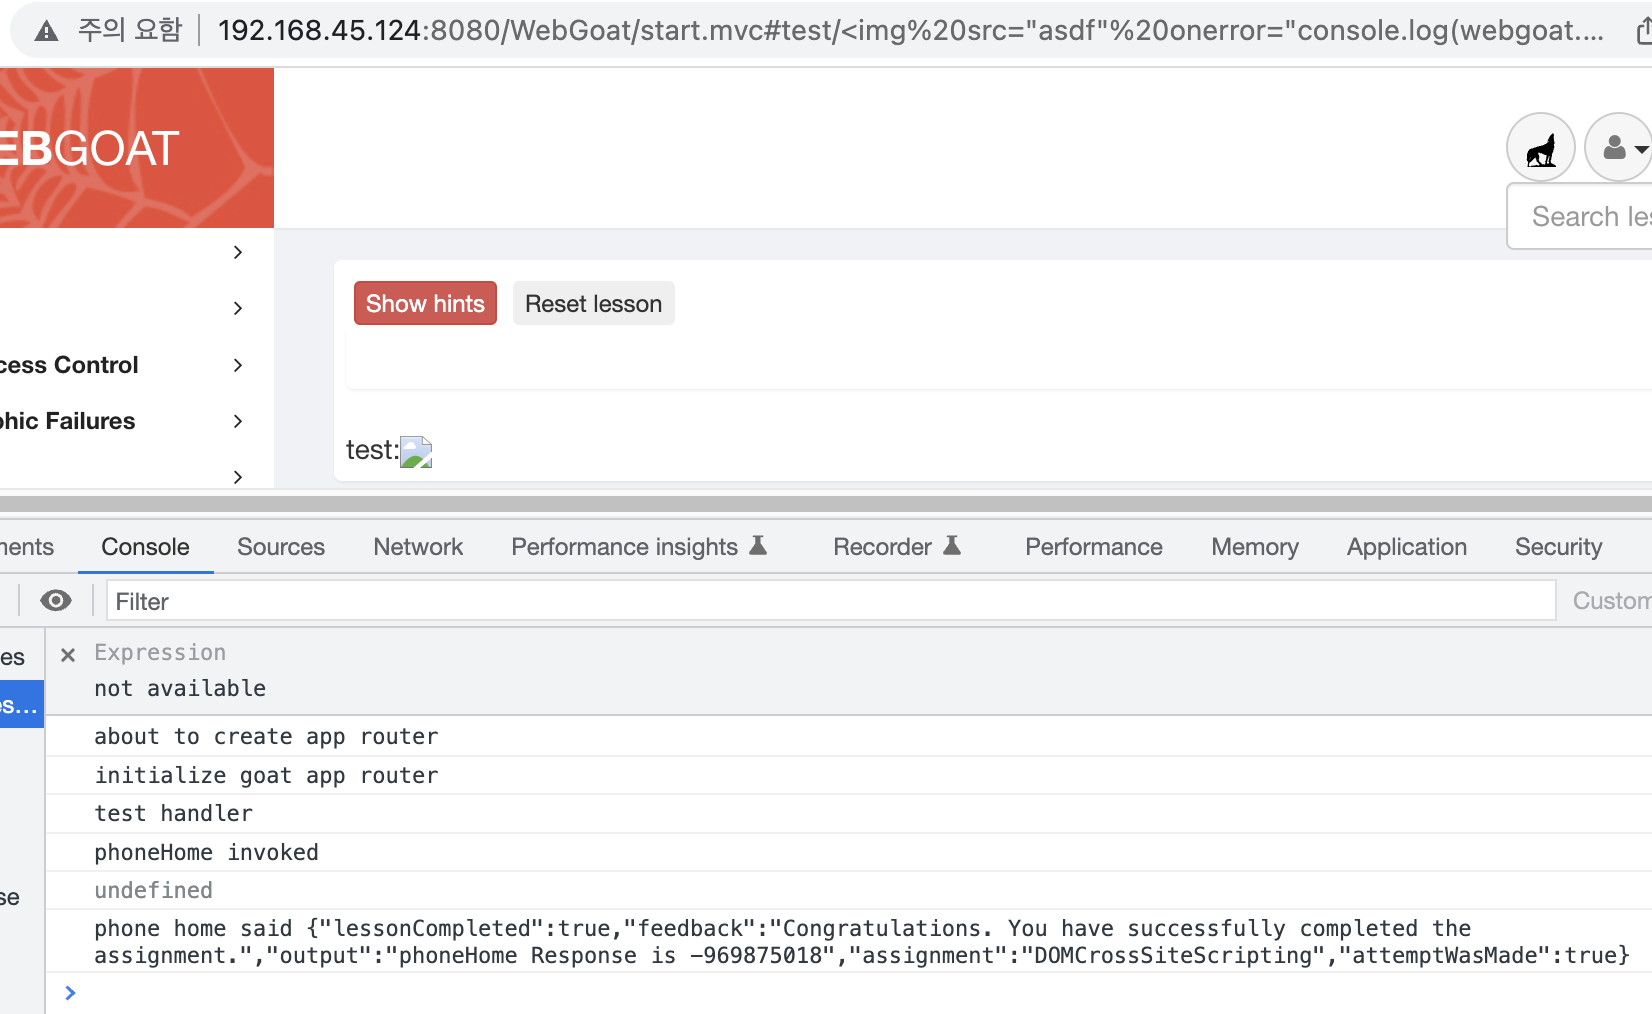Screen dimensions: 1652x1014
Task: Switch to the Memory tab
Action: click(1255, 547)
